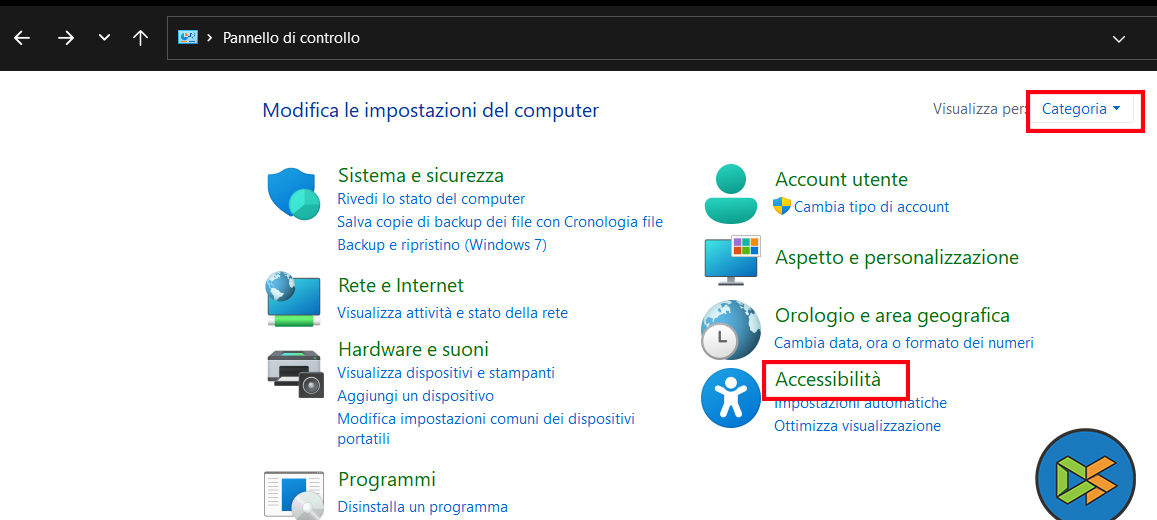Expand the address bar history dropdown
The height and width of the screenshot is (520, 1157).
1119,38
